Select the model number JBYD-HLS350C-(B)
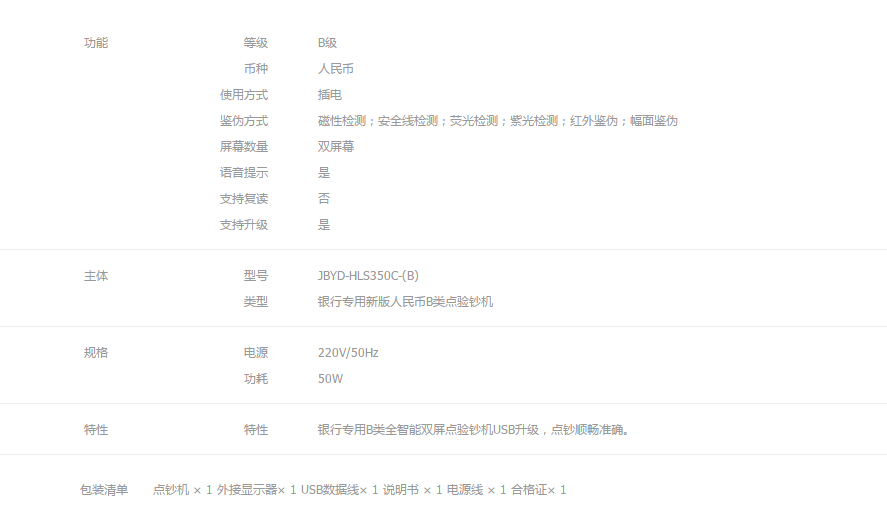887x510 pixels. pos(368,276)
